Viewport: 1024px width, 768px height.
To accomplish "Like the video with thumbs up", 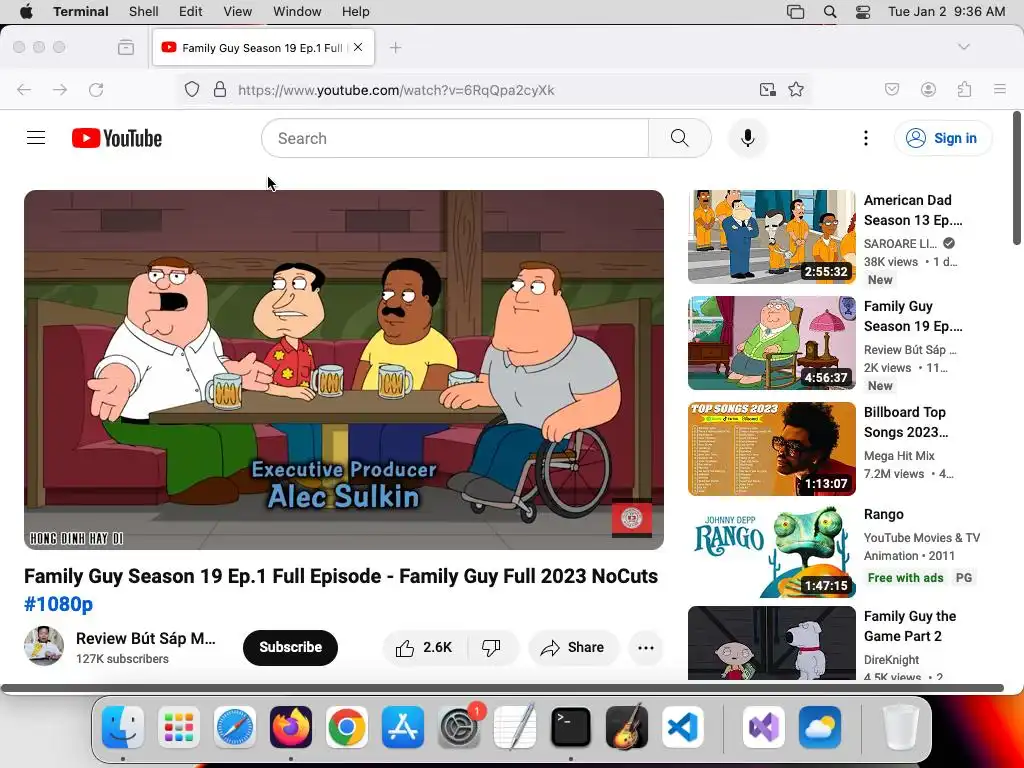I will click(x=424, y=647).
